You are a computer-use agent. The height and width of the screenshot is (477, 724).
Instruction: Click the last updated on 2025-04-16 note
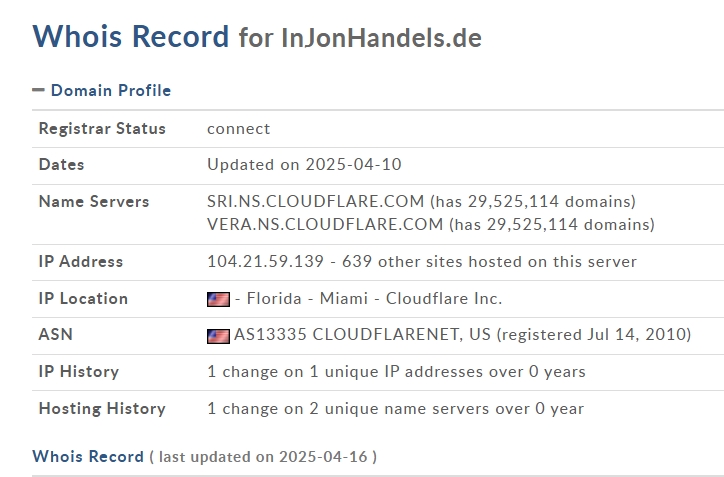(x=263, y=457)
